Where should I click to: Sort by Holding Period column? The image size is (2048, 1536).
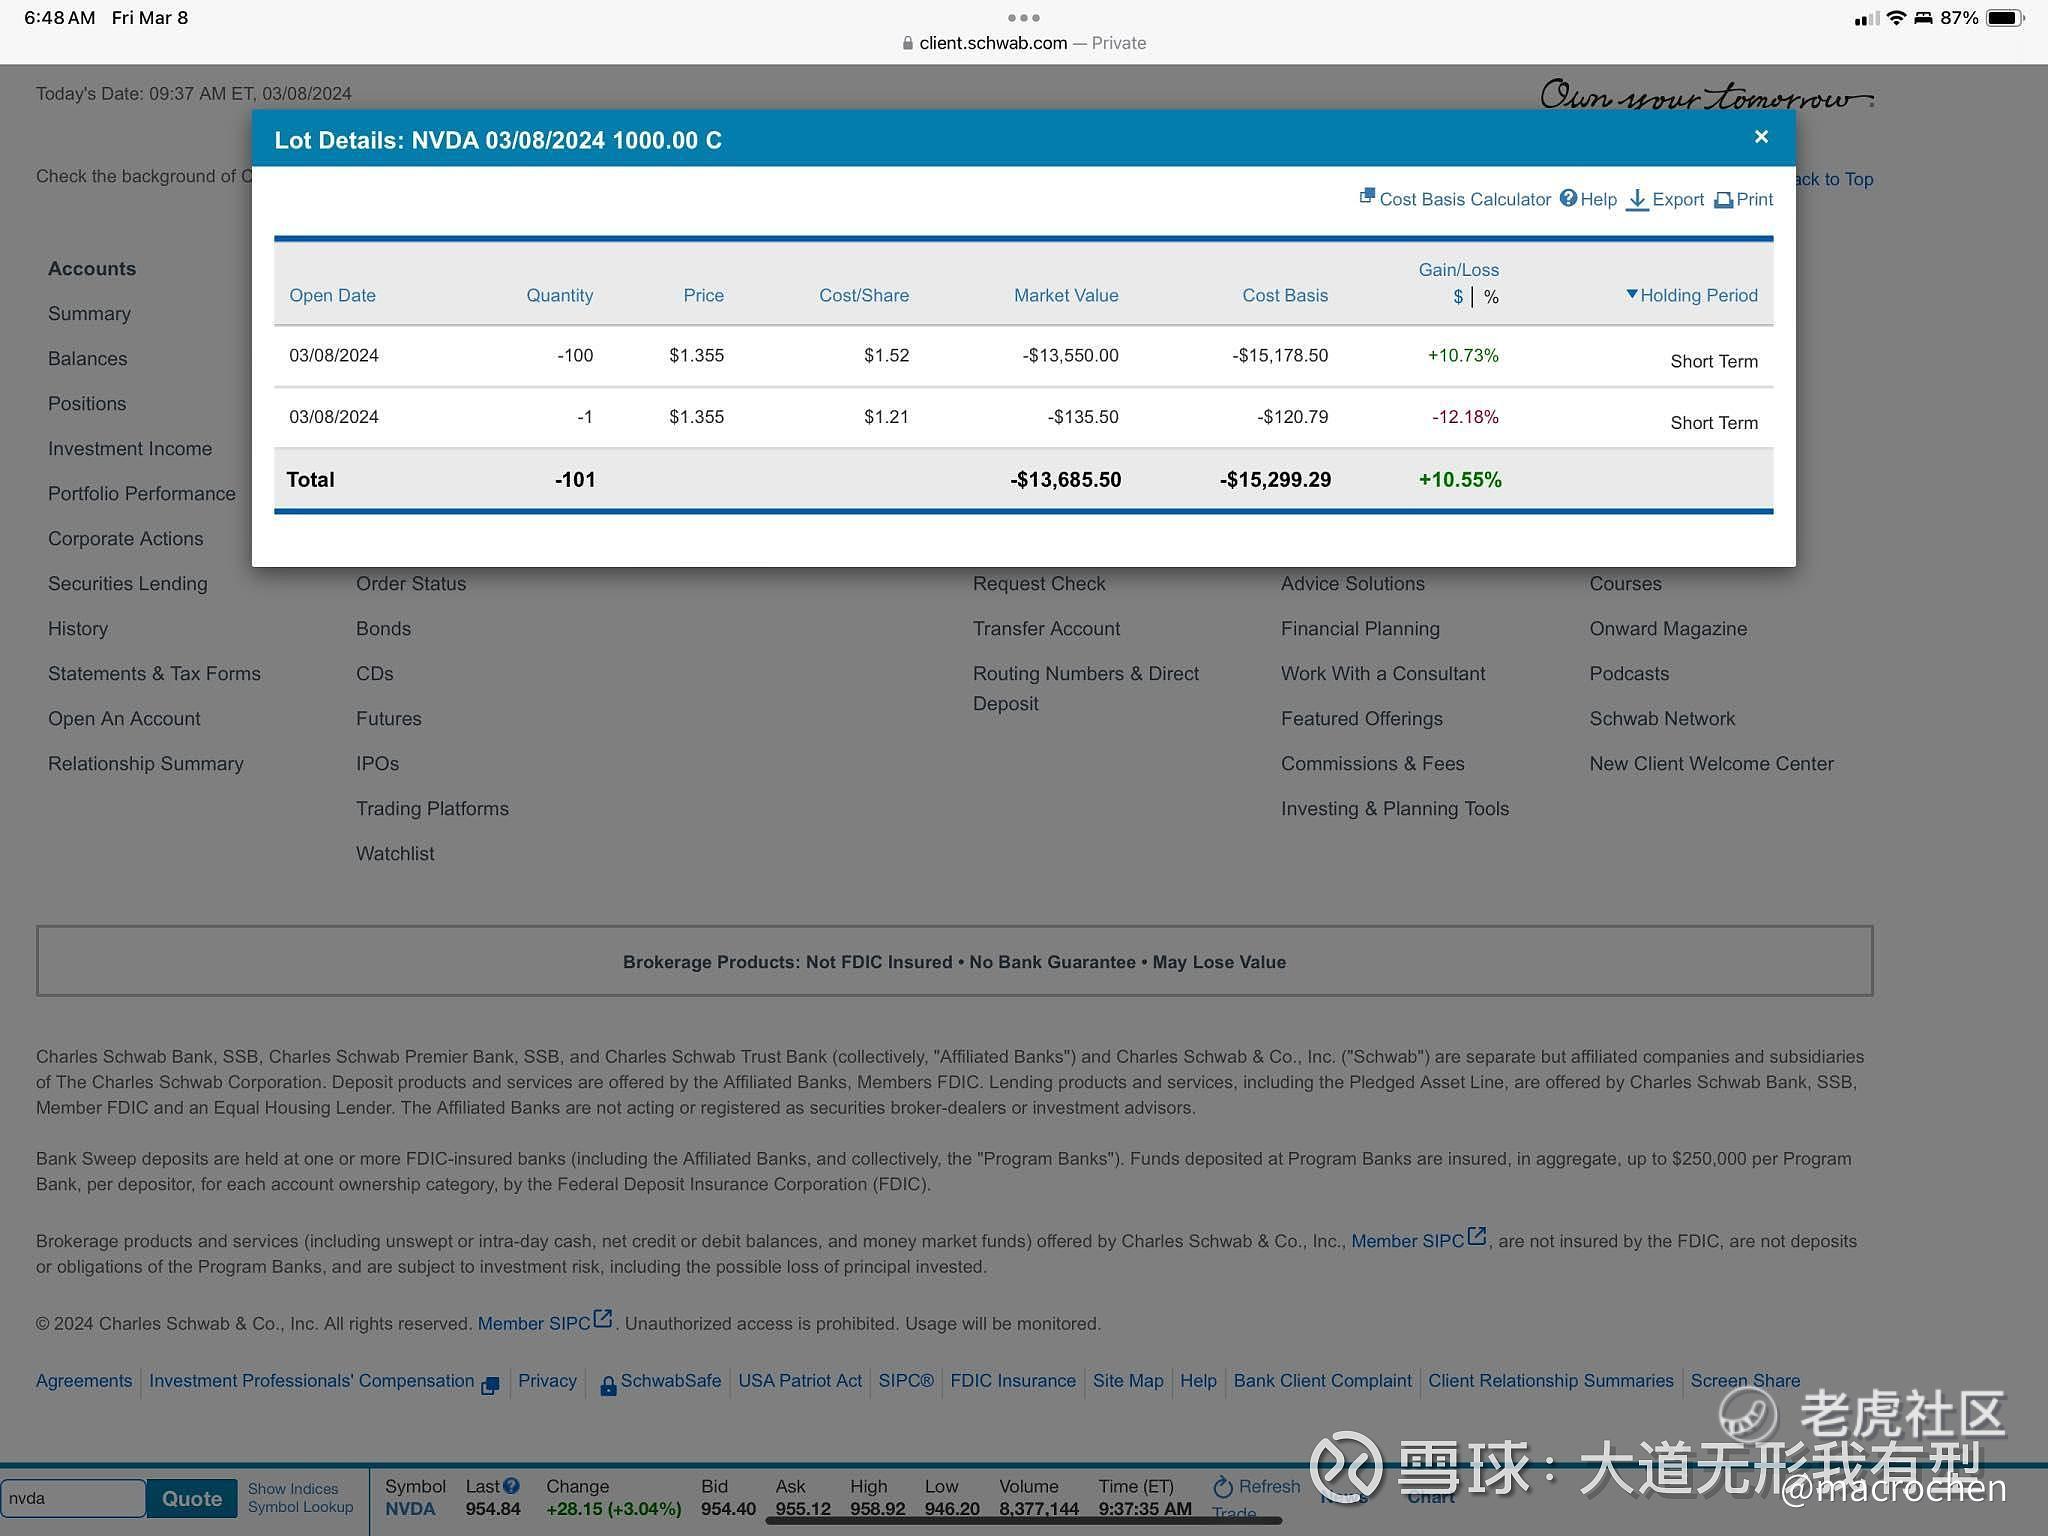pos(1697,295)
